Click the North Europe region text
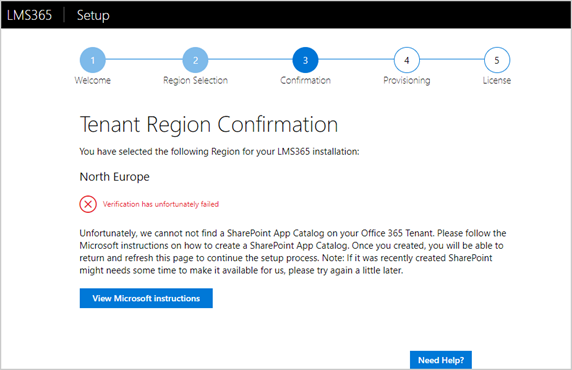The height and width of the screenshot is (370, 572). coord(115,177)
